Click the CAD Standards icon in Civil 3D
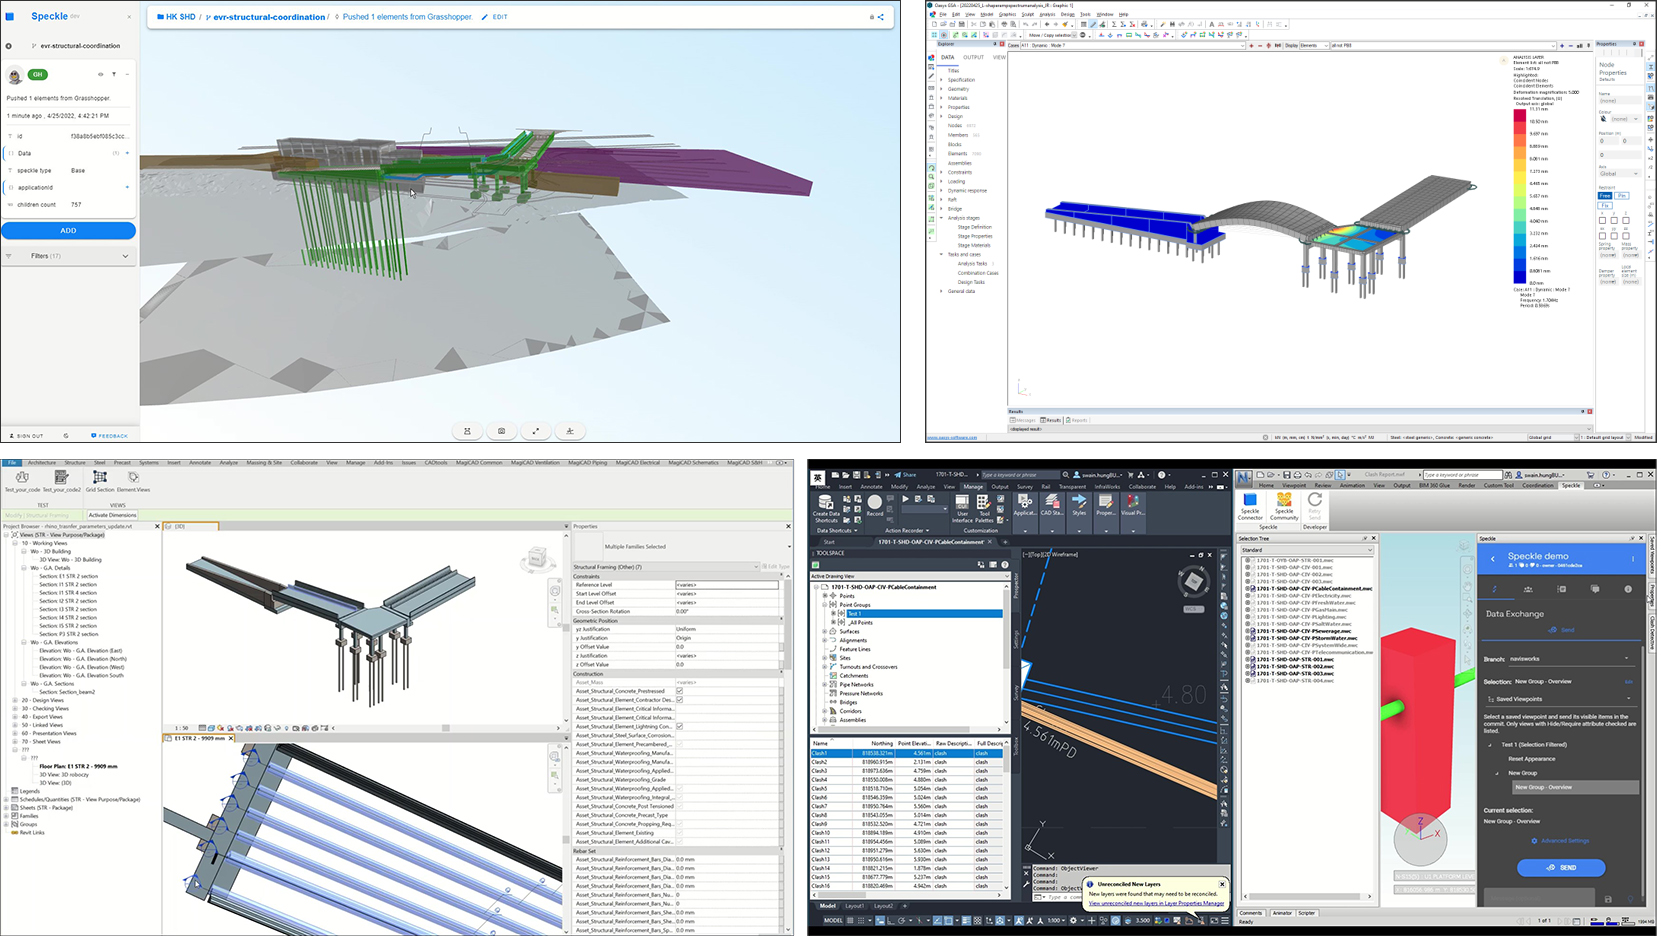The image size is (1661, 940). coord(1053,505)
